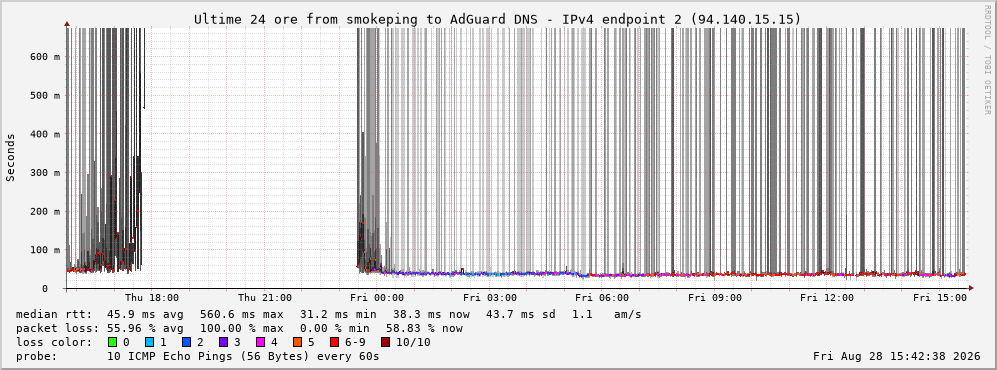Click the light blue loss color 1 swatch
997x370 pixels.
click(x=150, y=343)
